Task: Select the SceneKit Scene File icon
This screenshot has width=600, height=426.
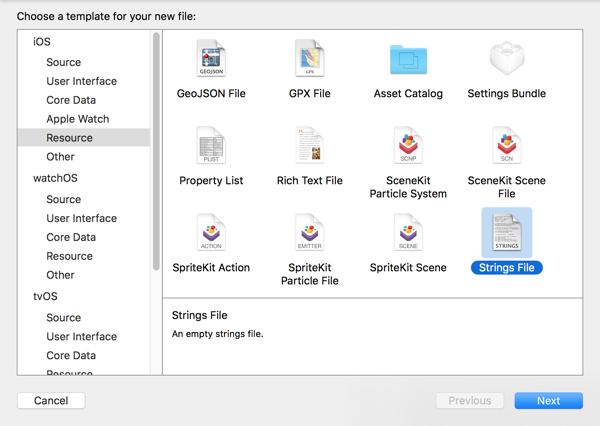Action: coord(506,147)
